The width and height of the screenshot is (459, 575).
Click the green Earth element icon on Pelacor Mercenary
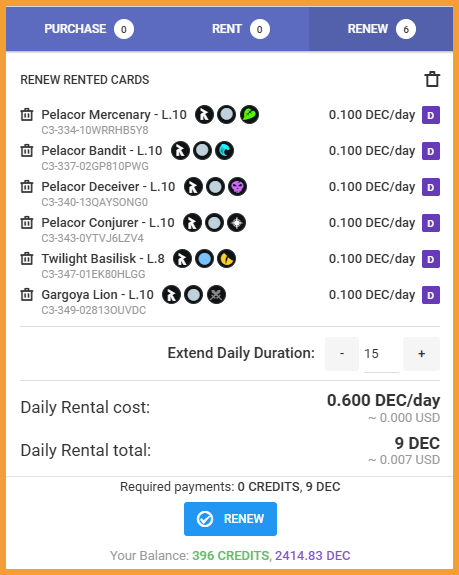249,114
